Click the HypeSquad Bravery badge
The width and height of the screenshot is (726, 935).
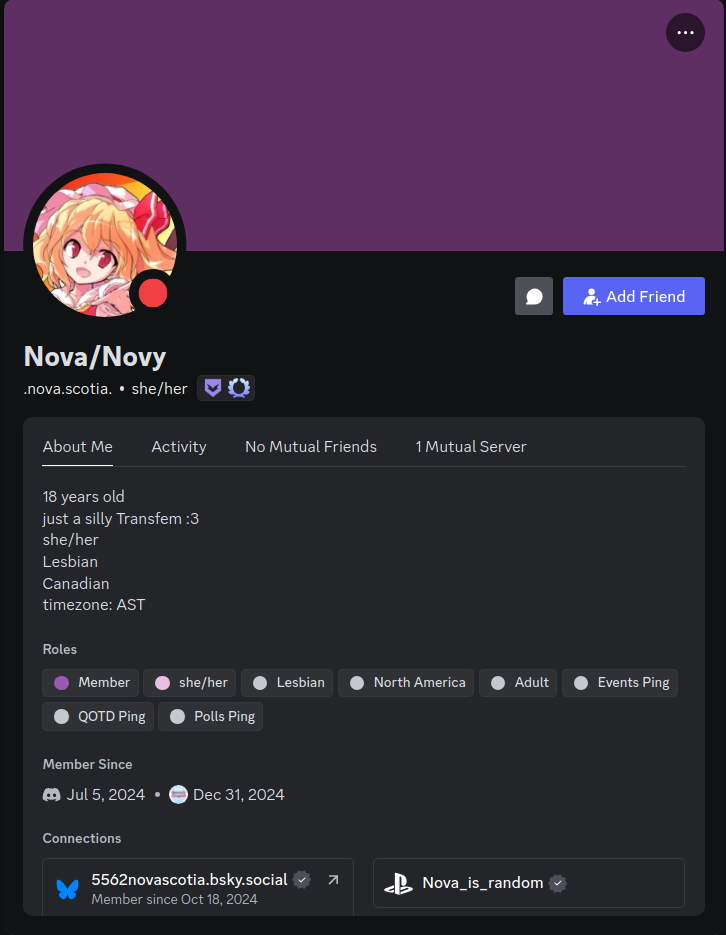coord(213,388)
